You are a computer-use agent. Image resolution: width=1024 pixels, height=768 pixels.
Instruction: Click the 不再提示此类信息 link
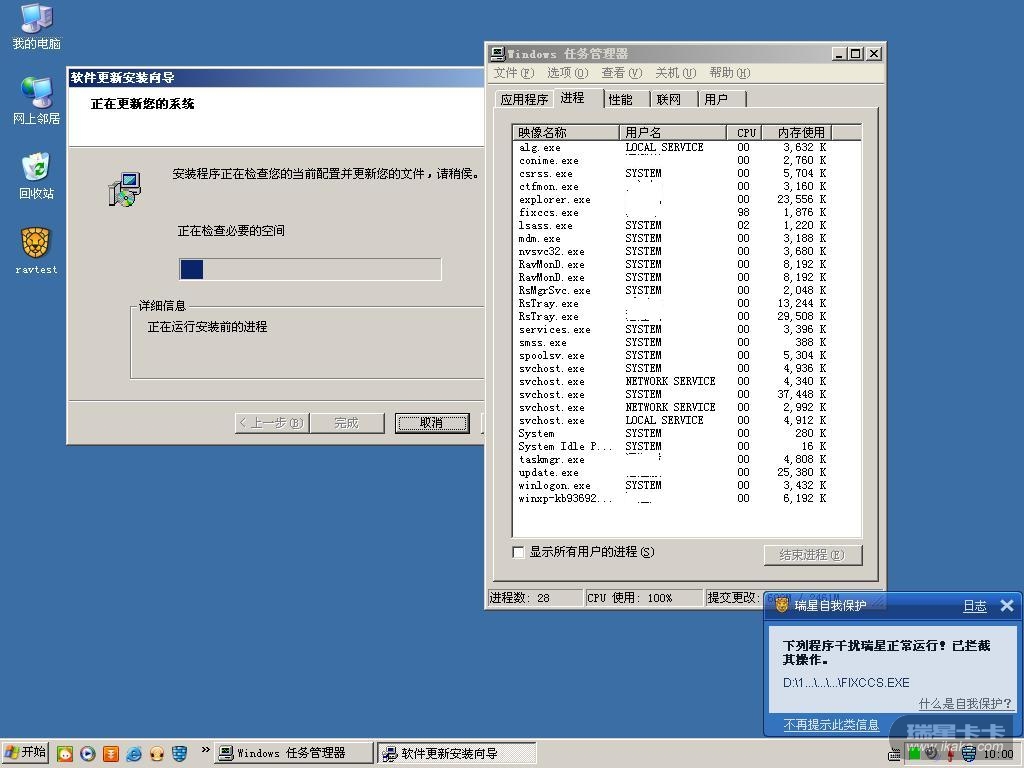tap(831, 725)
